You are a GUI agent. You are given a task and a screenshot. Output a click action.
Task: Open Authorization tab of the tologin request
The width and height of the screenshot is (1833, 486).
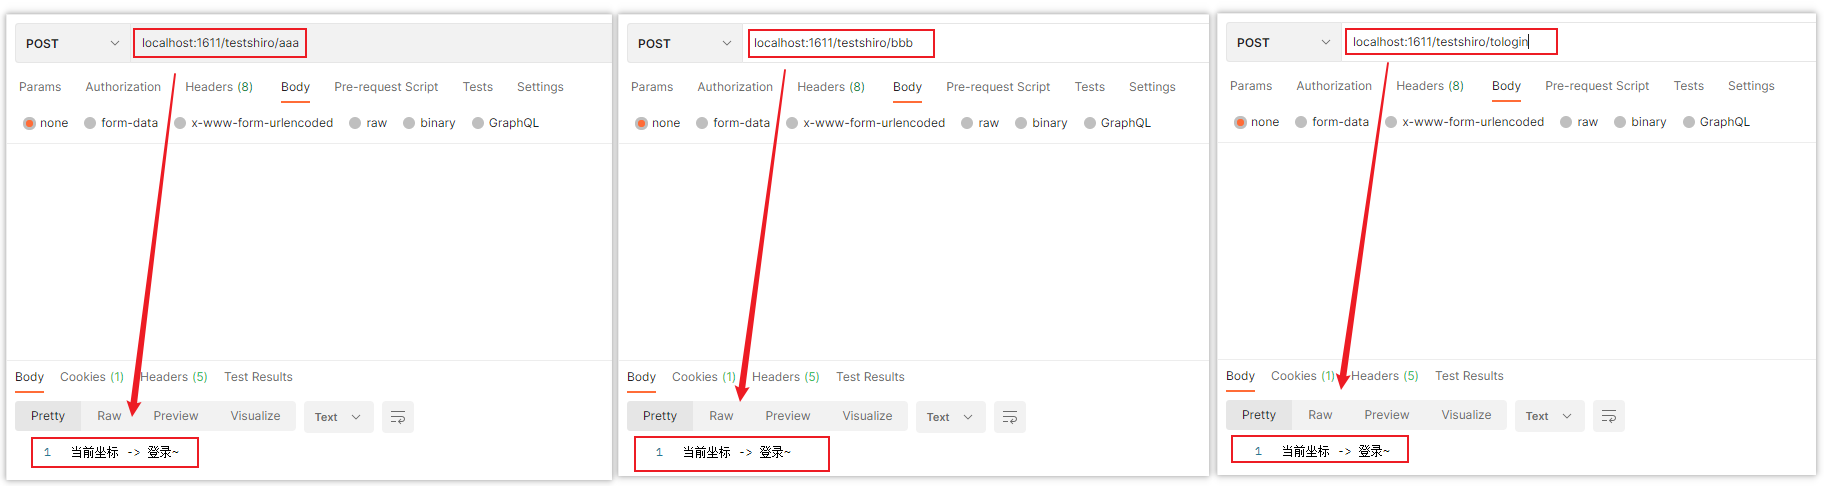pyautogui.click(x=1334, y=86)
